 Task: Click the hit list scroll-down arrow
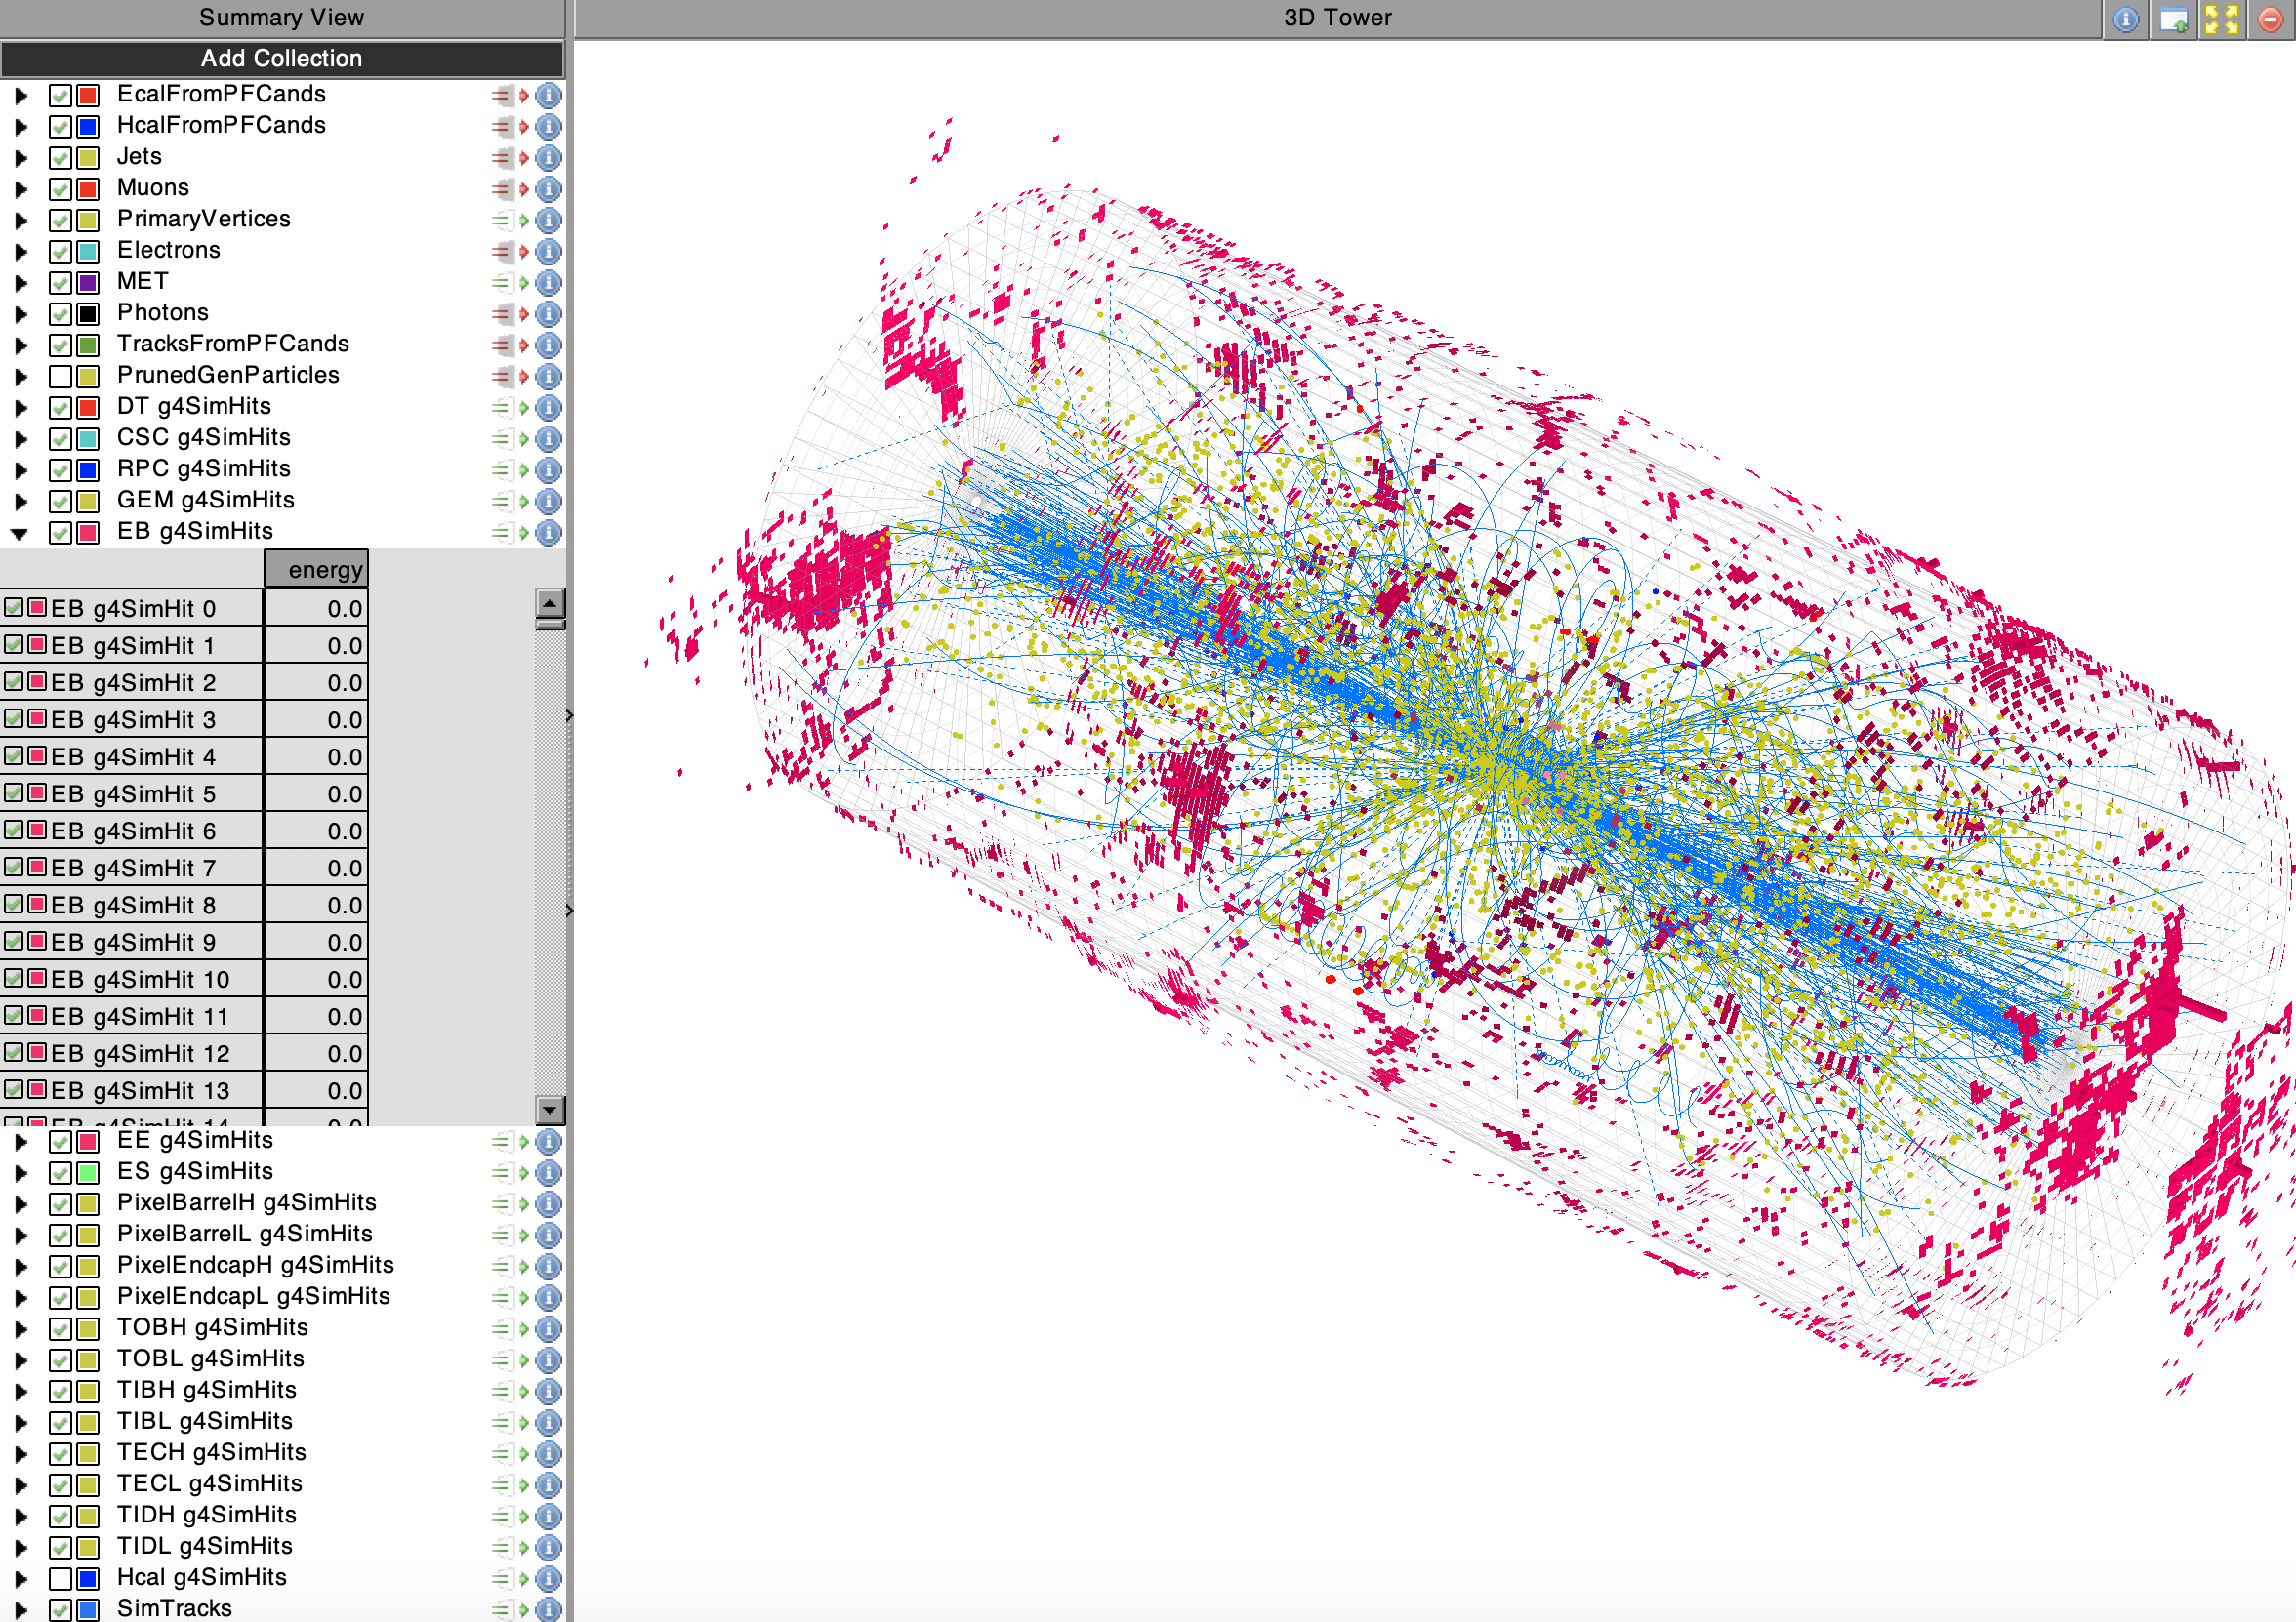pyautogui.click(x=550, y=1109)
